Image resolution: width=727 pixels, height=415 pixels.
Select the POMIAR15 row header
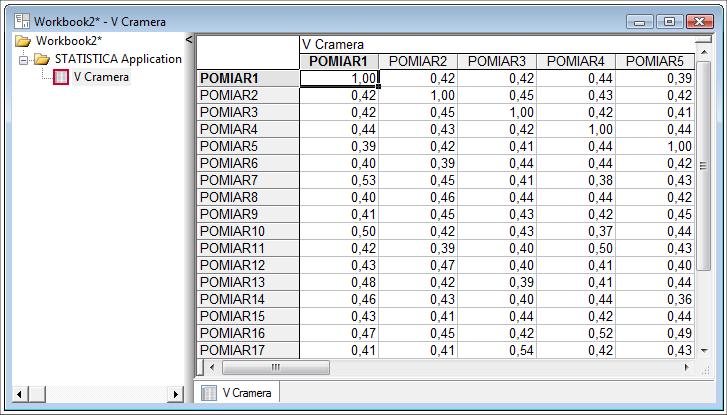point(248,316)
